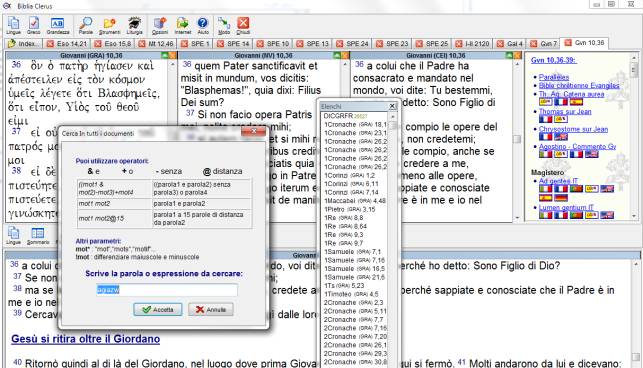Click green icon in Giovanni (GRA) panel header
The width and height of the screenshot is (643, 368).
click(165, 55)
